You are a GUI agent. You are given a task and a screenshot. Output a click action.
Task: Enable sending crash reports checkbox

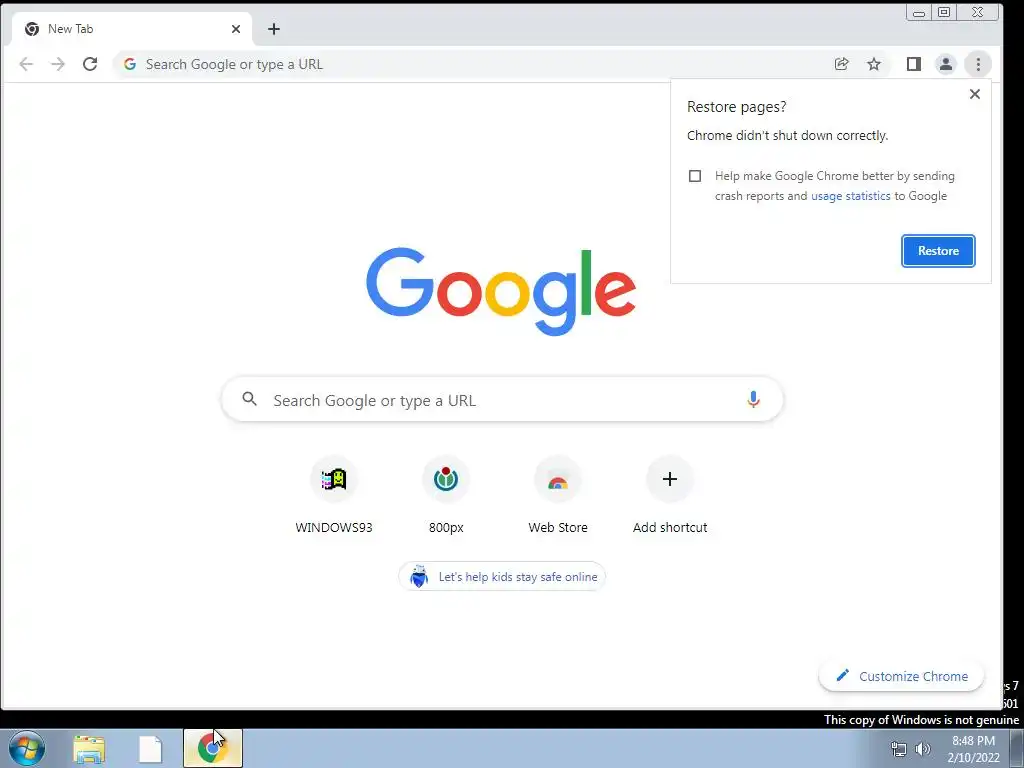pyautogui.click(x=695, y=176)
